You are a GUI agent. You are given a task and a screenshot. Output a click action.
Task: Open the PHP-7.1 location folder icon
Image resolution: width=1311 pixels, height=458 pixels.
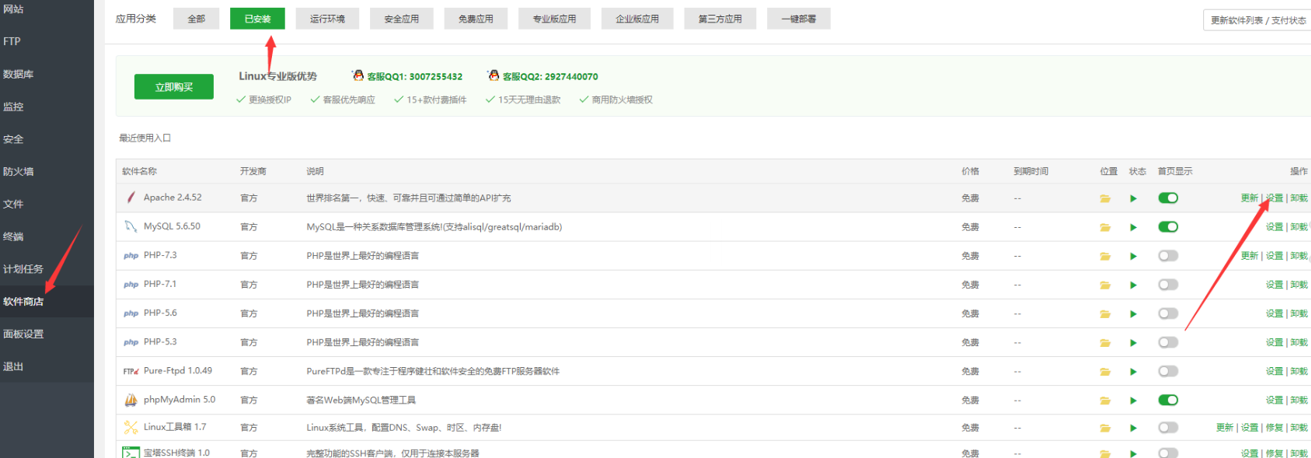[x=1105, y=285]
